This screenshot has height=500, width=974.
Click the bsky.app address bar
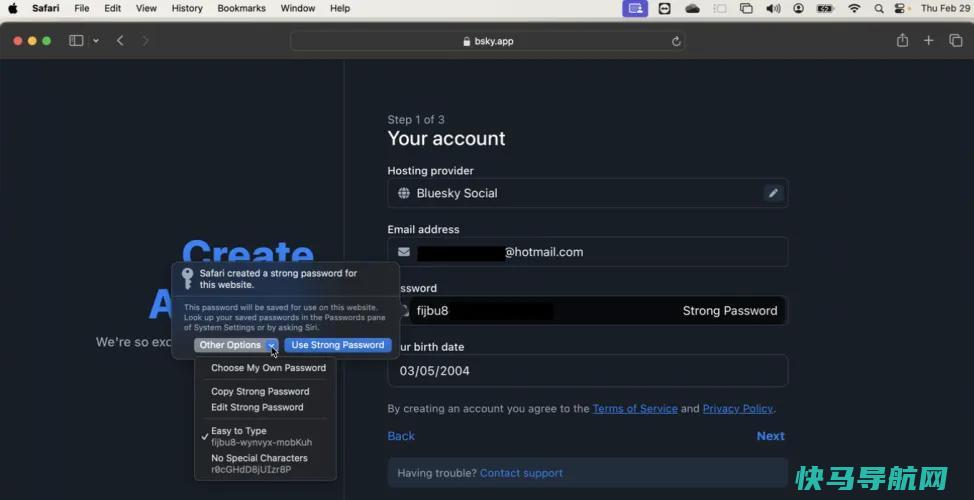coord(488,41)
